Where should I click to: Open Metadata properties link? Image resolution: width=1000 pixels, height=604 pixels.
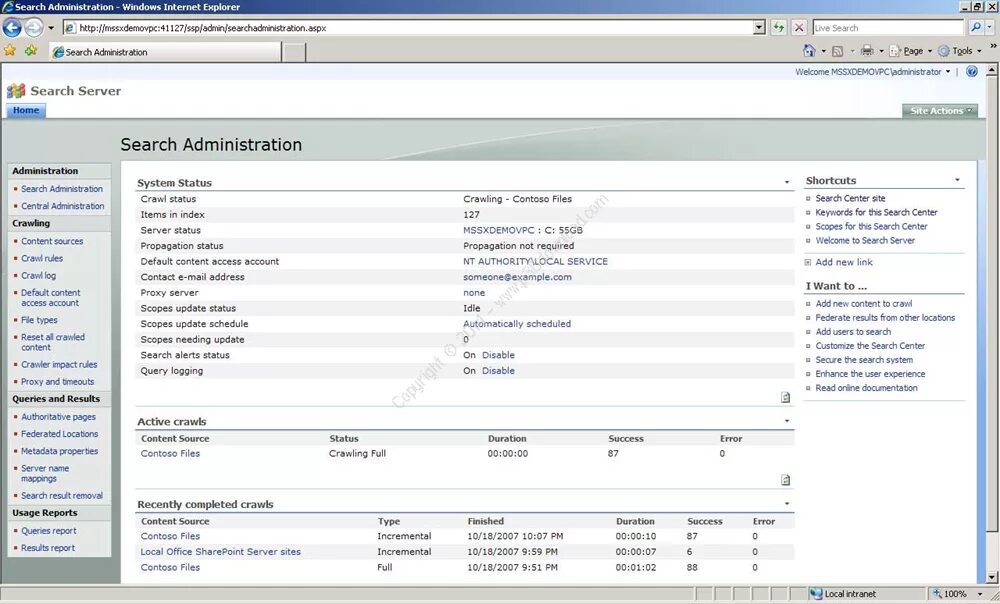click(60, 452)
